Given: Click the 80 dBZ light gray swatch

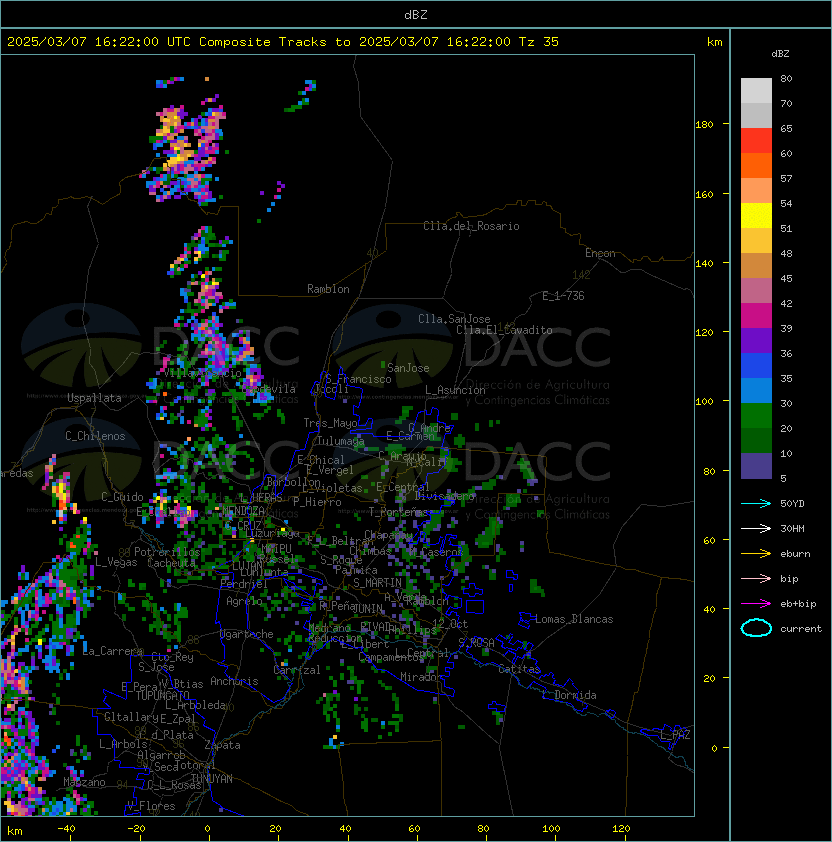Looking at the screenshot, I should [756, 90].
